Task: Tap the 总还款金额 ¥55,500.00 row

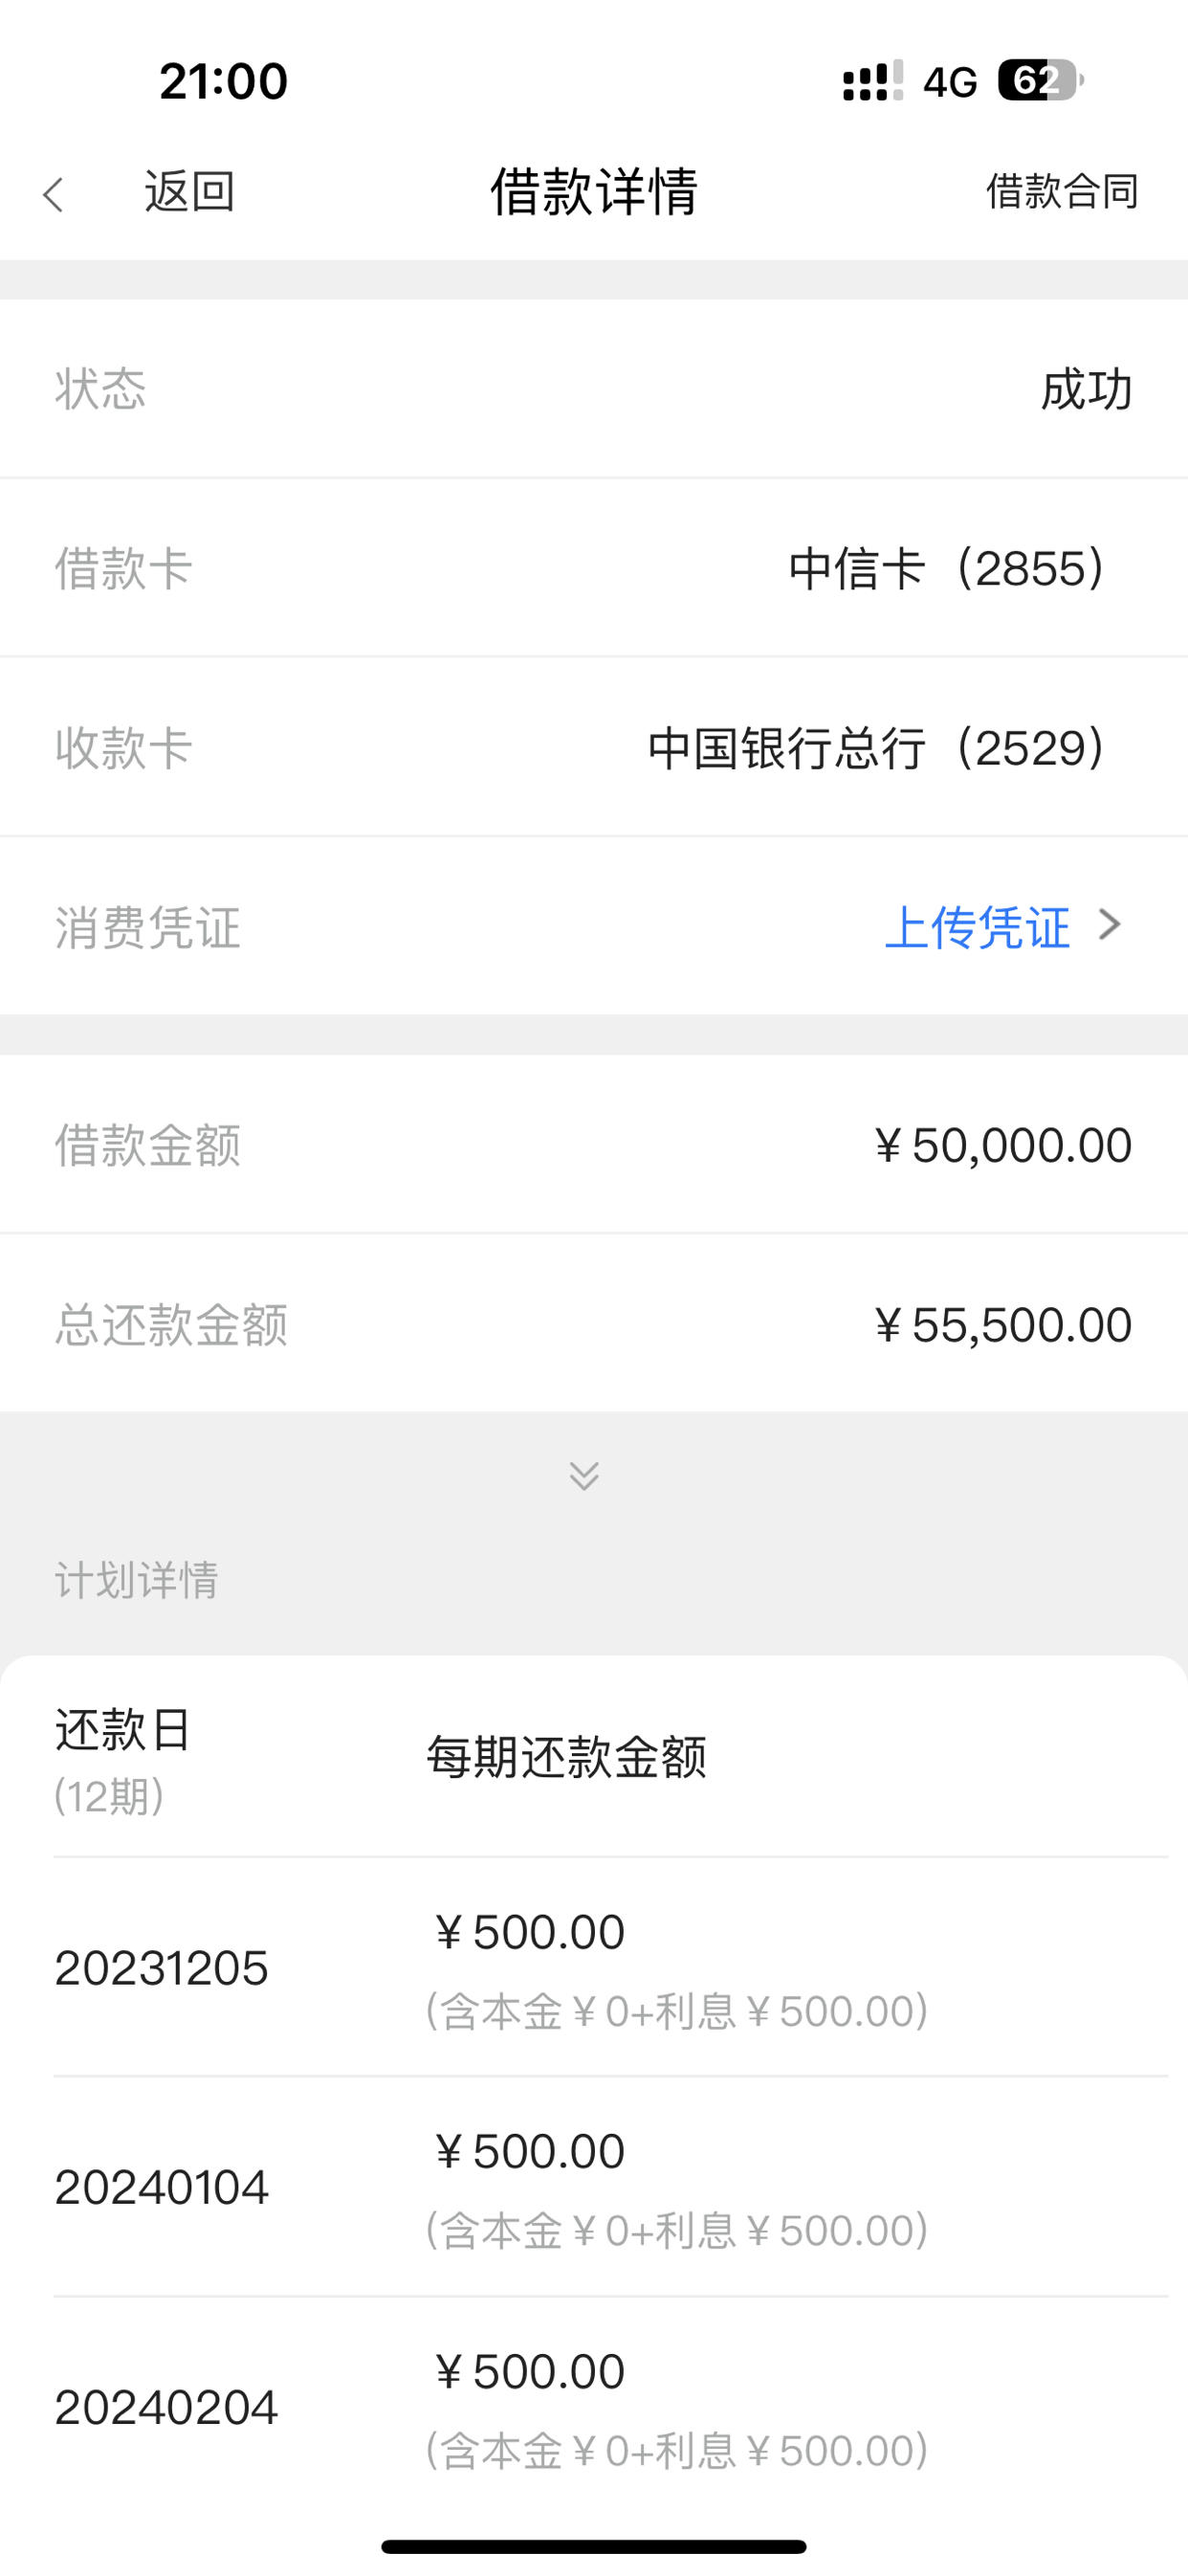Action: click(594, 1323)
